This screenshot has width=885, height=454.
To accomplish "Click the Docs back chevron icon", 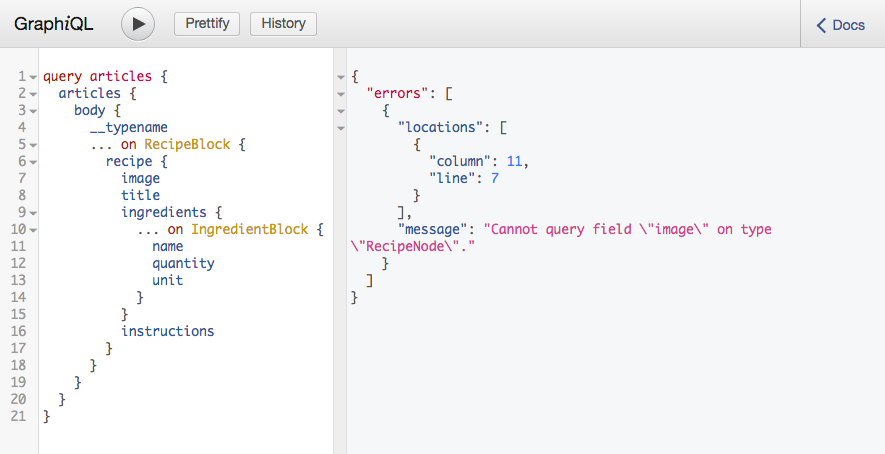I will 821,25.
